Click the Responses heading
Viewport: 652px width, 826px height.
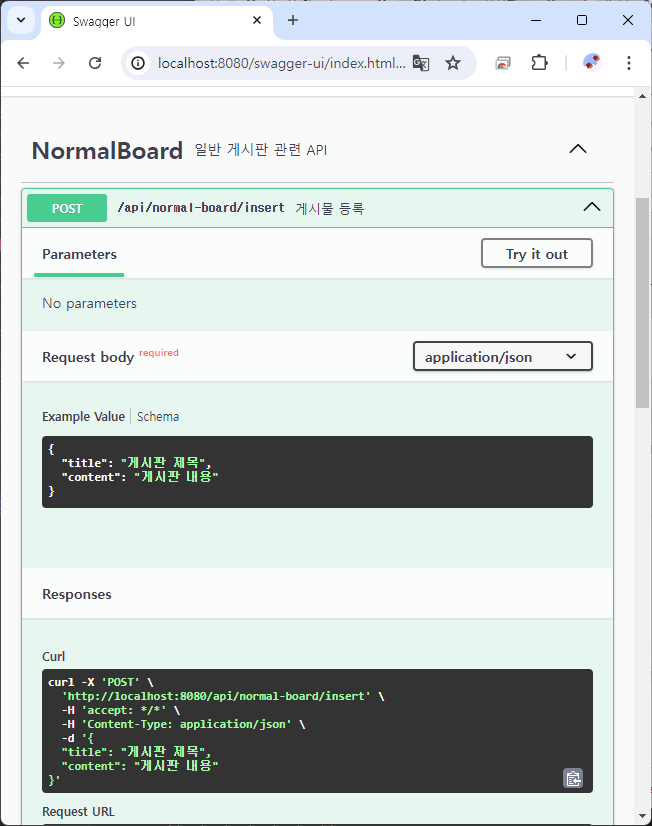click(77, 594)
